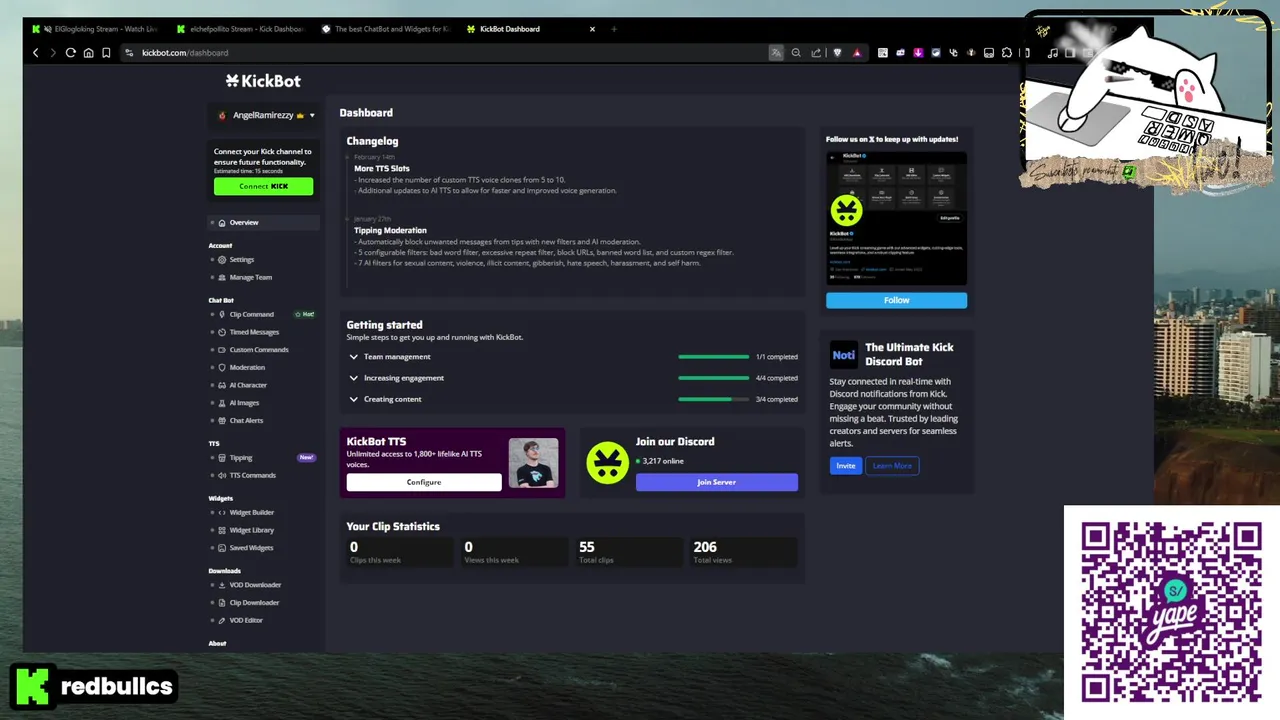Switch to The best ChatBot and Widgets tab
The width and height of the screenshot is (1280, 720).
point(386,29)
